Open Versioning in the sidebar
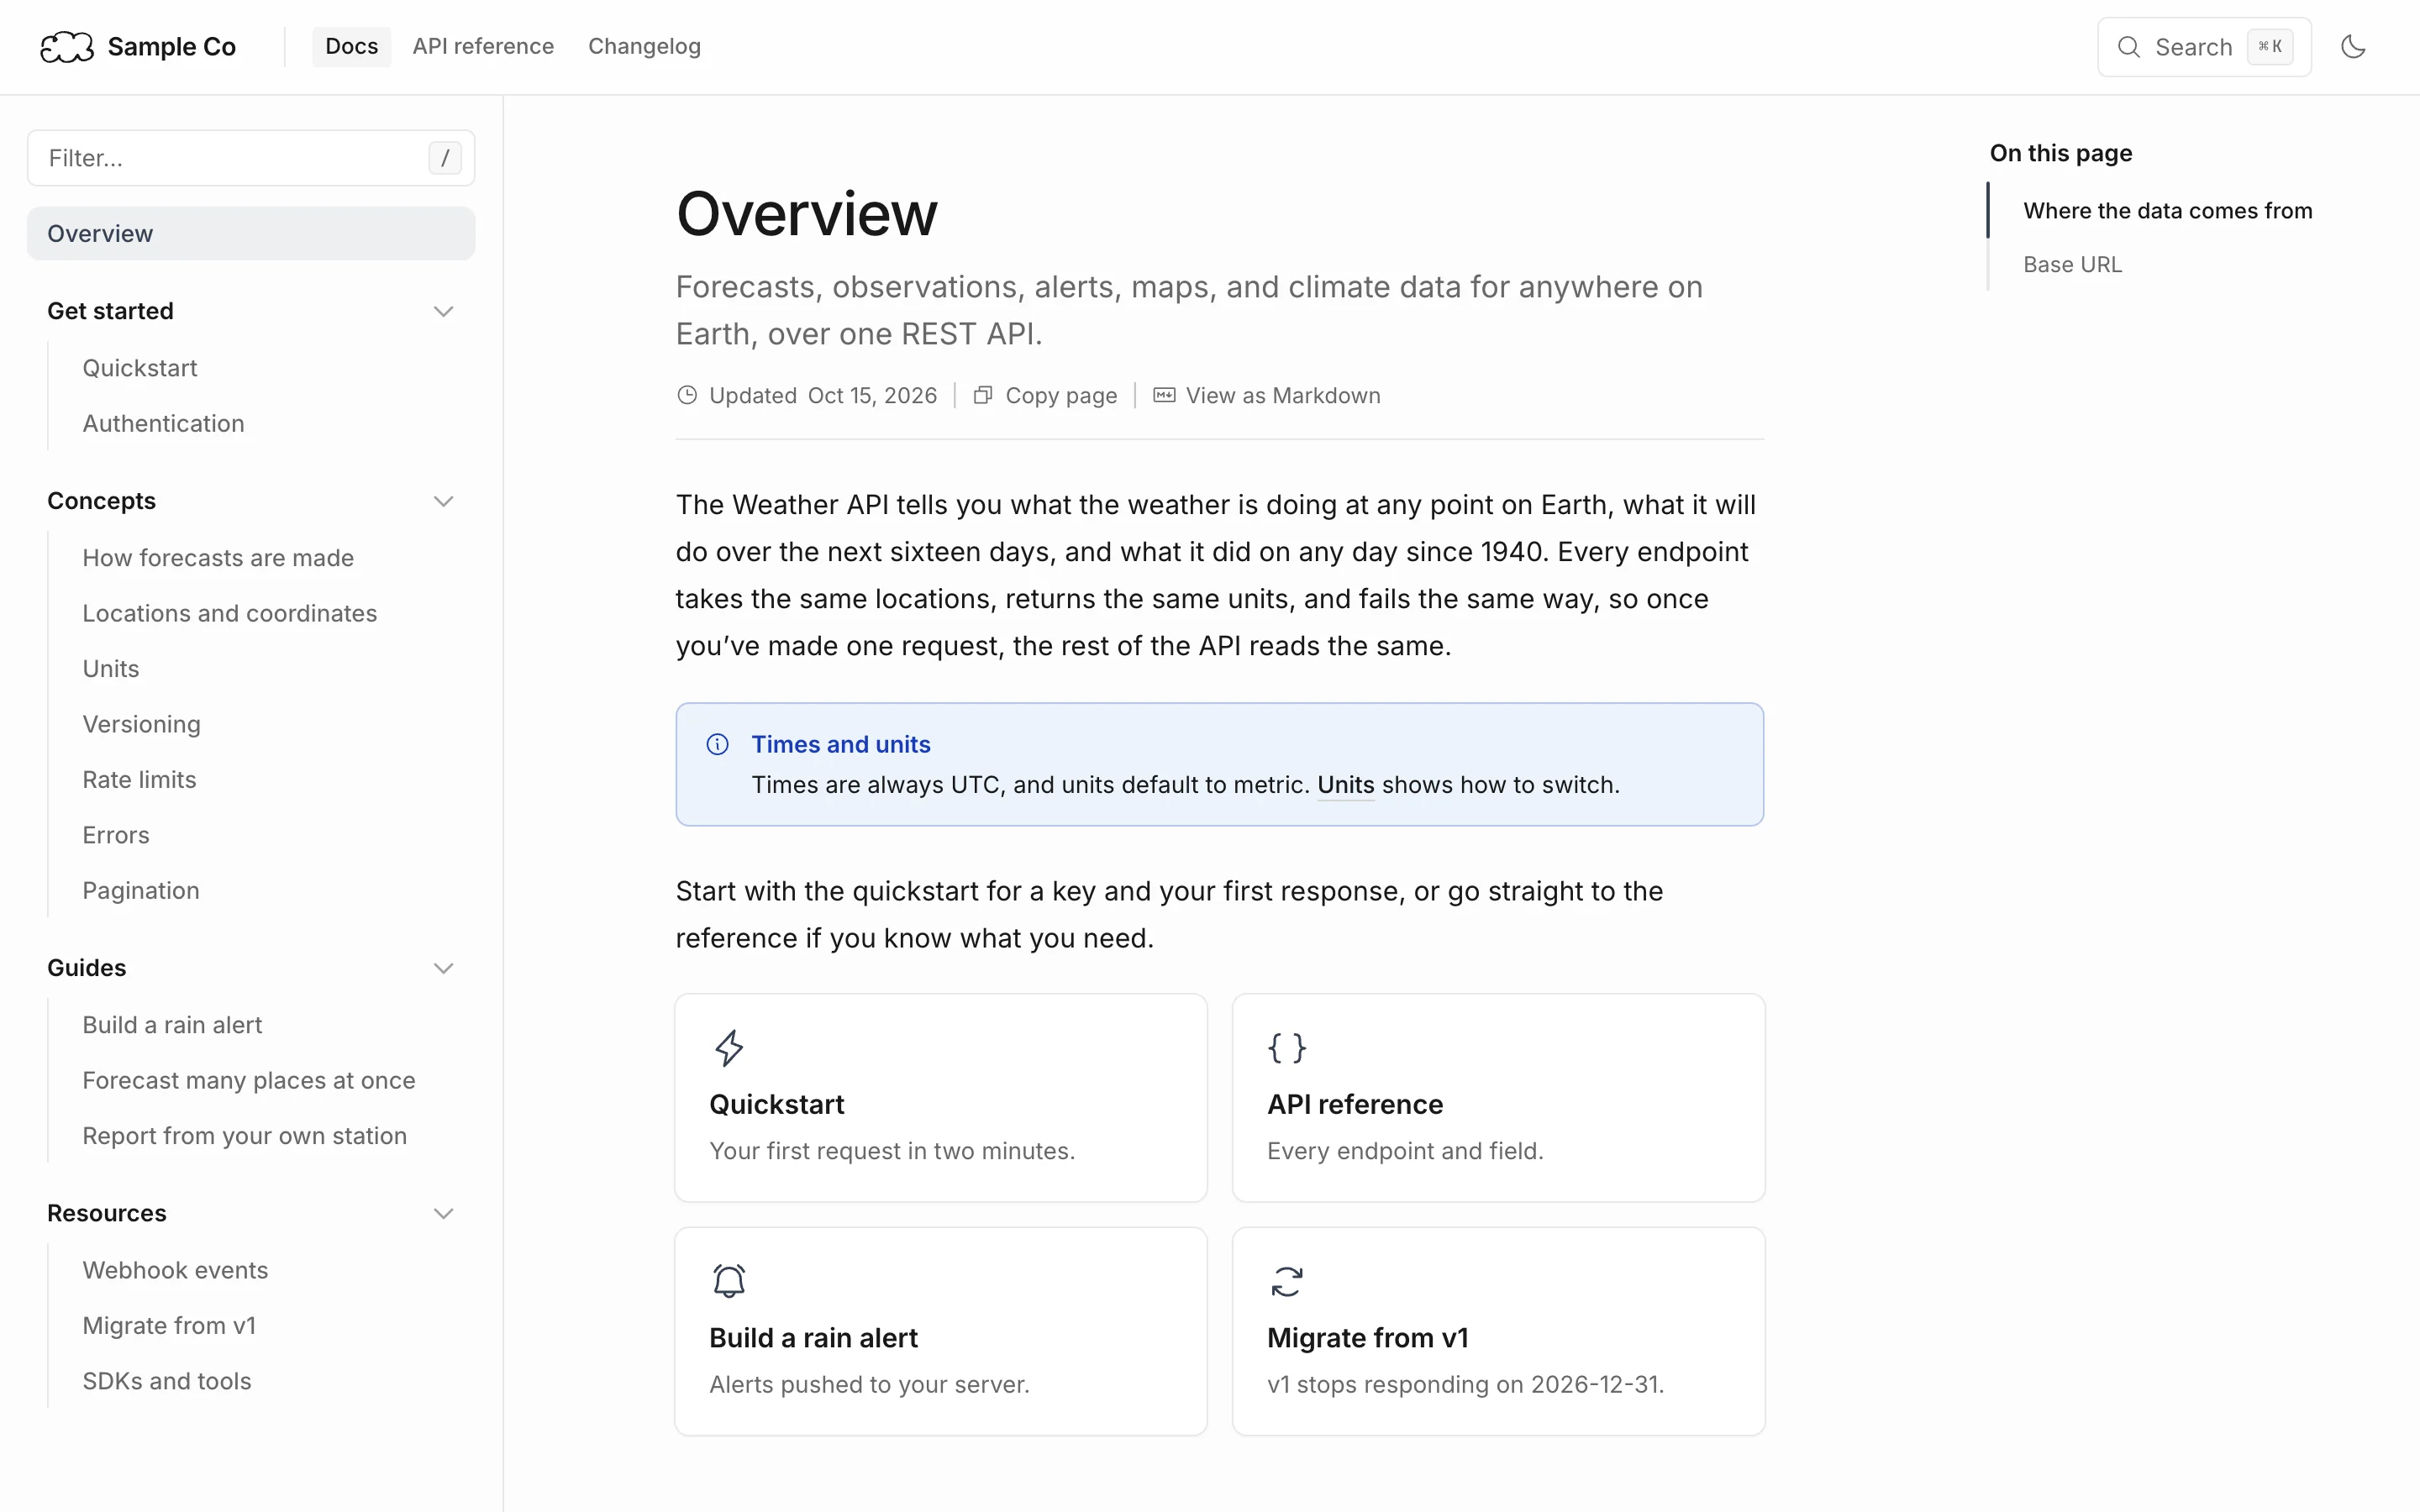Image resolution: width=2420 pixels, height=1512 pixels. pos(141,724)
